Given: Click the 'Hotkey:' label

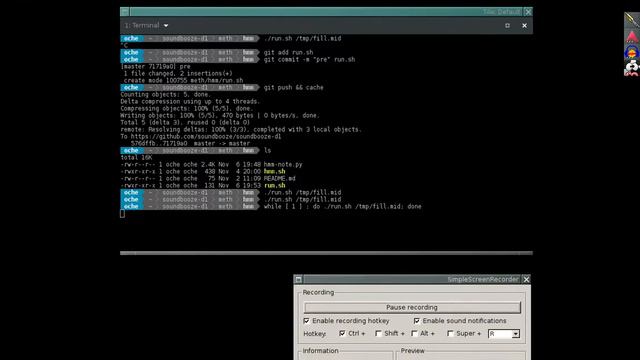Looking at the screenshot, I should 315,333.
